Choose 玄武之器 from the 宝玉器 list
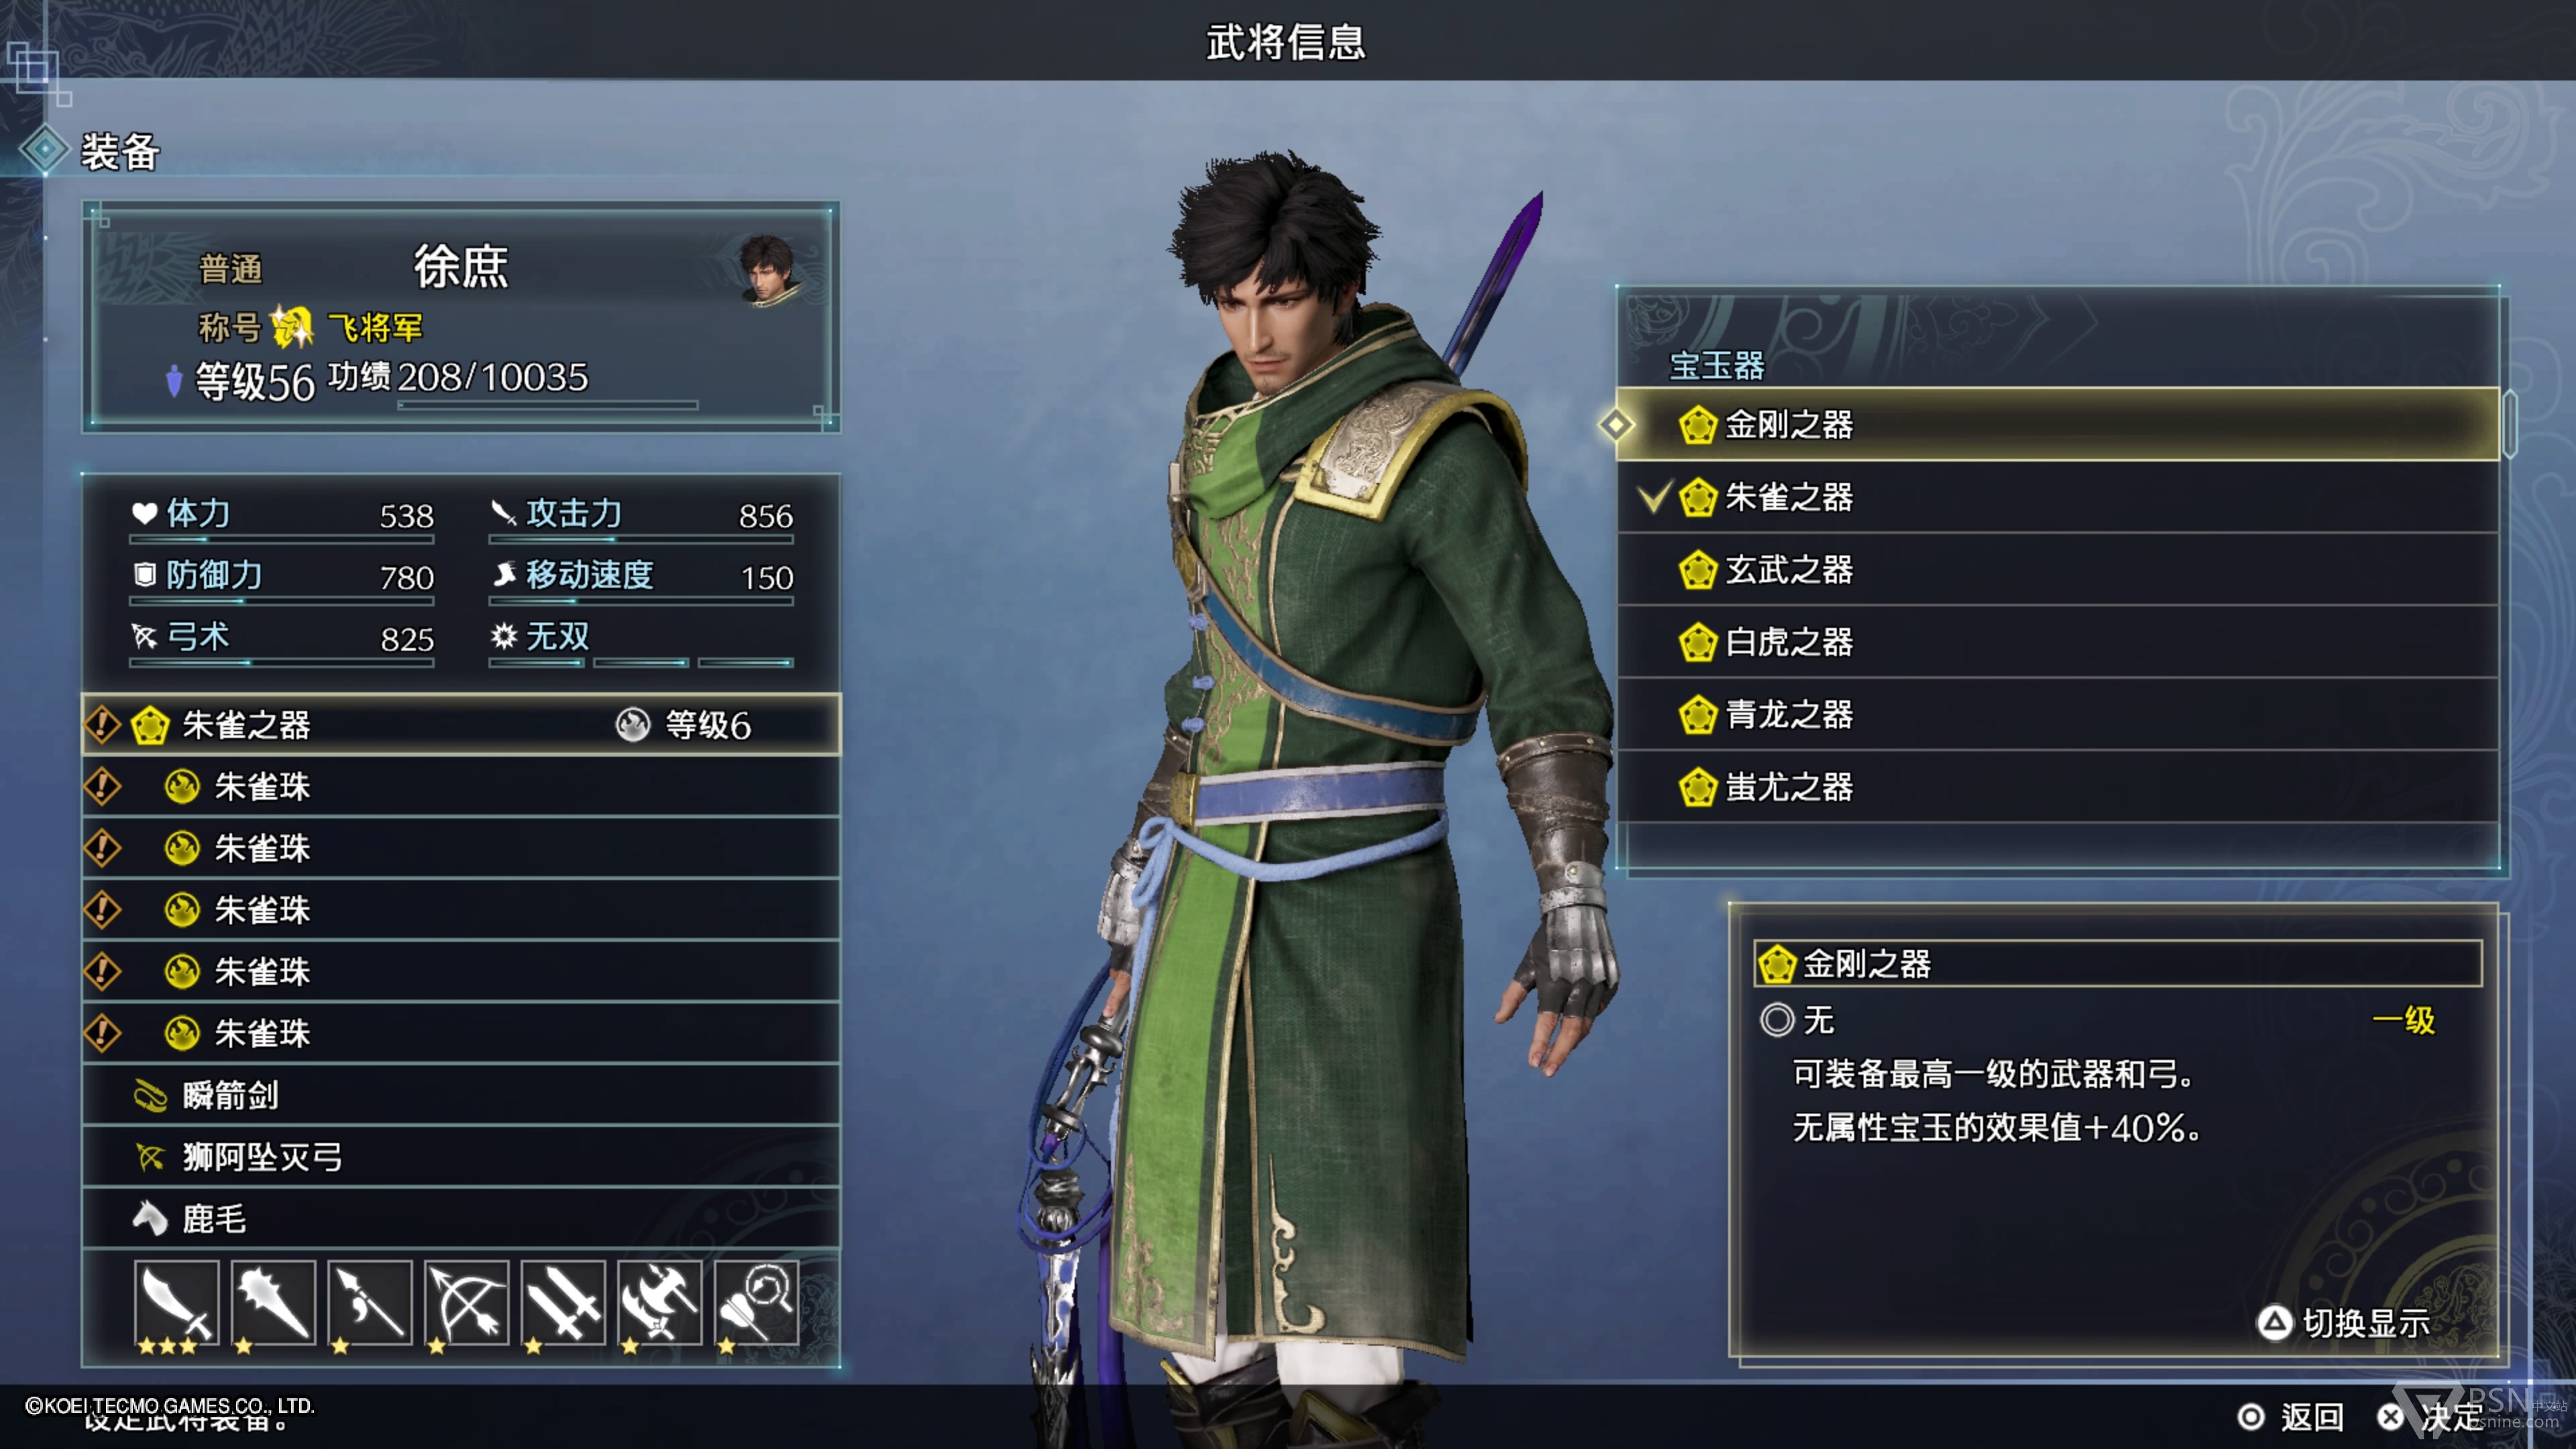This screenshot has width=2576, height=1449. pos(2057,570)
